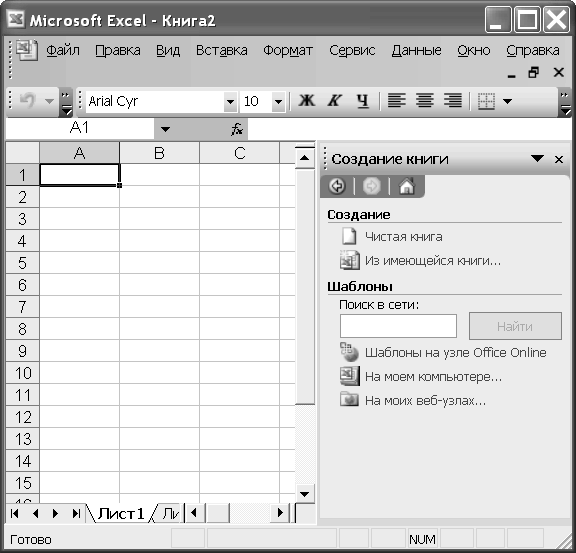This screenshot has height=553, width=576.
Task: Click previous sheet tab navigation arrow
Action: pos(35,513)
